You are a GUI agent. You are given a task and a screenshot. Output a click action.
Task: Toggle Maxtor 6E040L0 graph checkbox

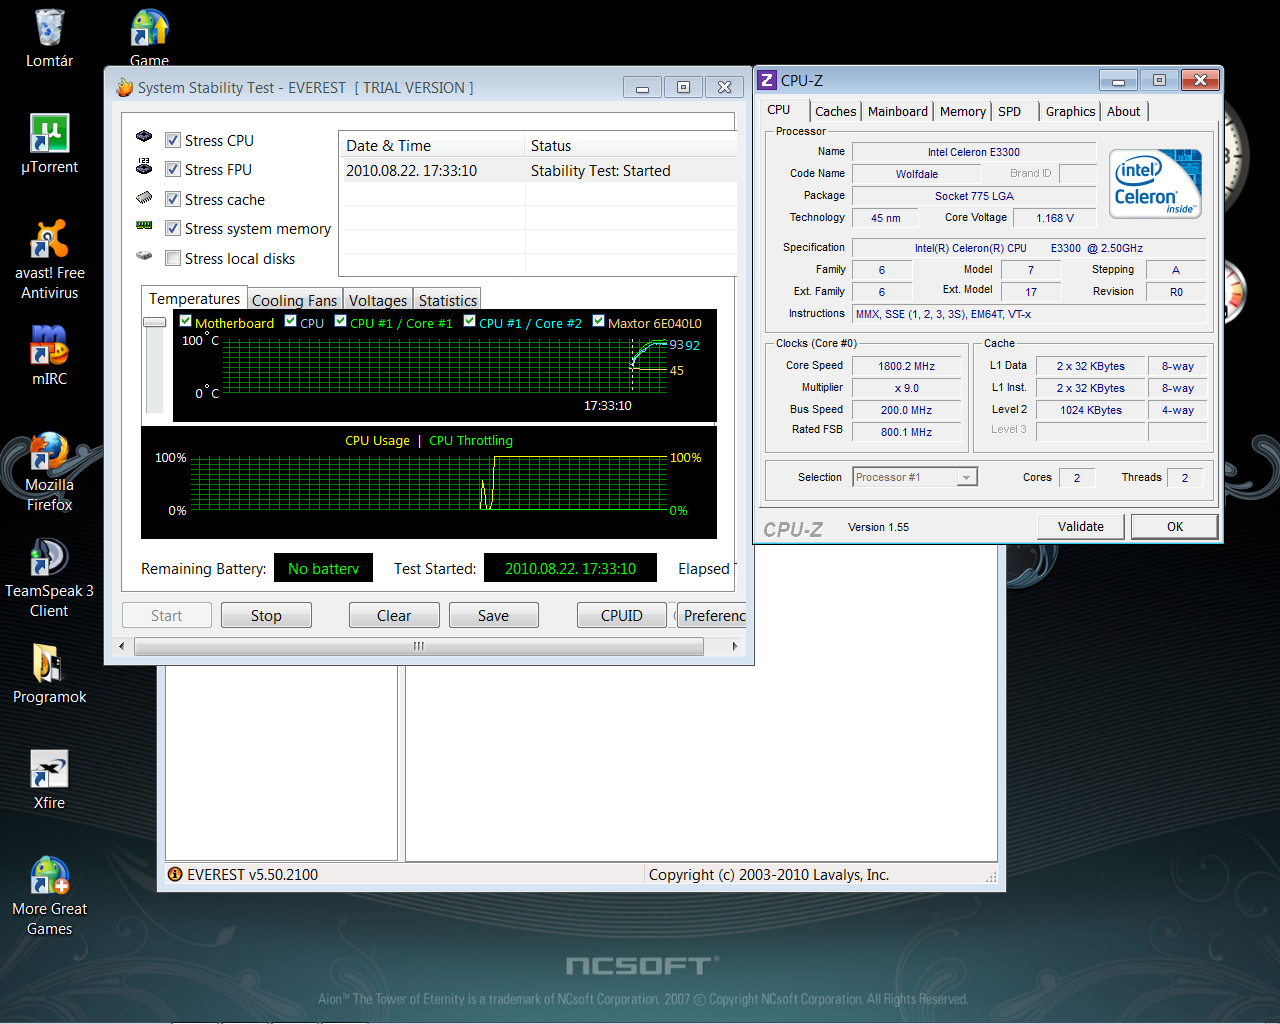coord(598,321)
